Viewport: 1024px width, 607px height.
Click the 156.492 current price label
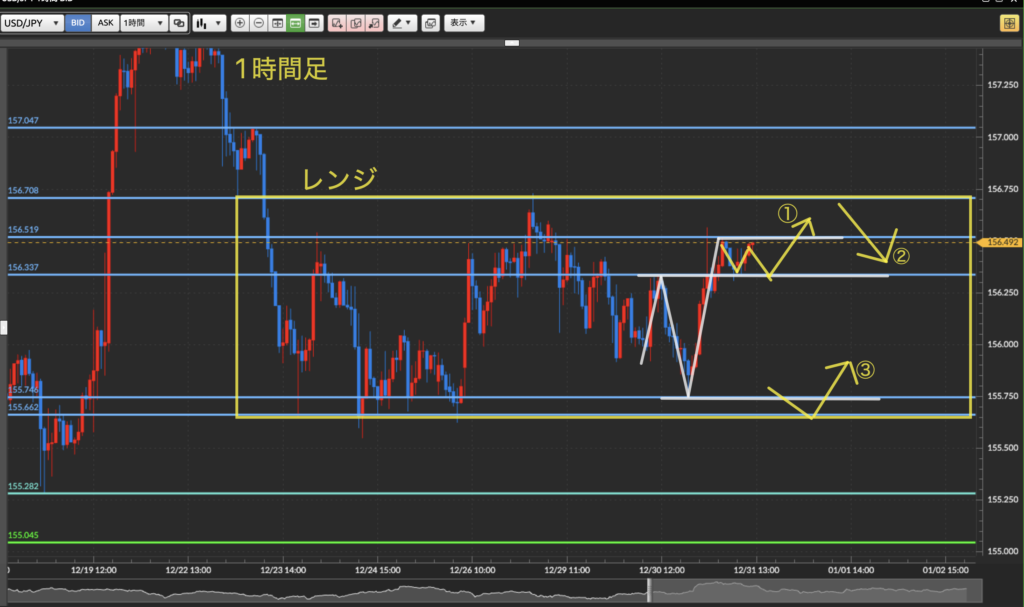[x=1001, y=242]
